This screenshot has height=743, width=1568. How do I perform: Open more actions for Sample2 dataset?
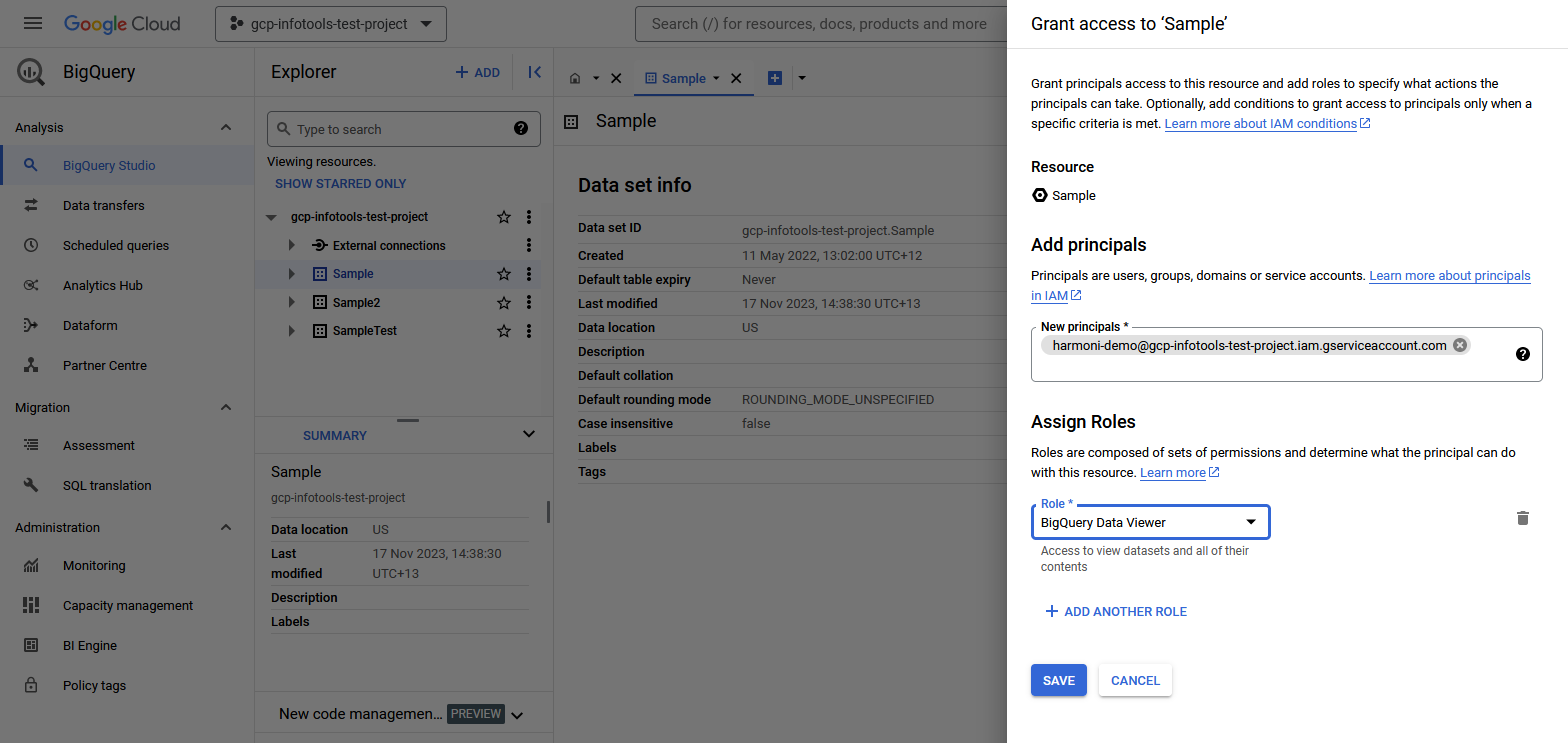[529, 302]
